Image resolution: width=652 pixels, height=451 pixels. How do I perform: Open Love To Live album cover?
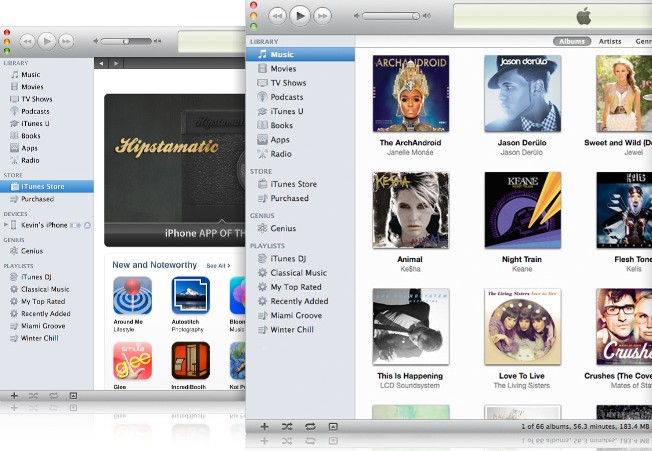click(523, 326)
